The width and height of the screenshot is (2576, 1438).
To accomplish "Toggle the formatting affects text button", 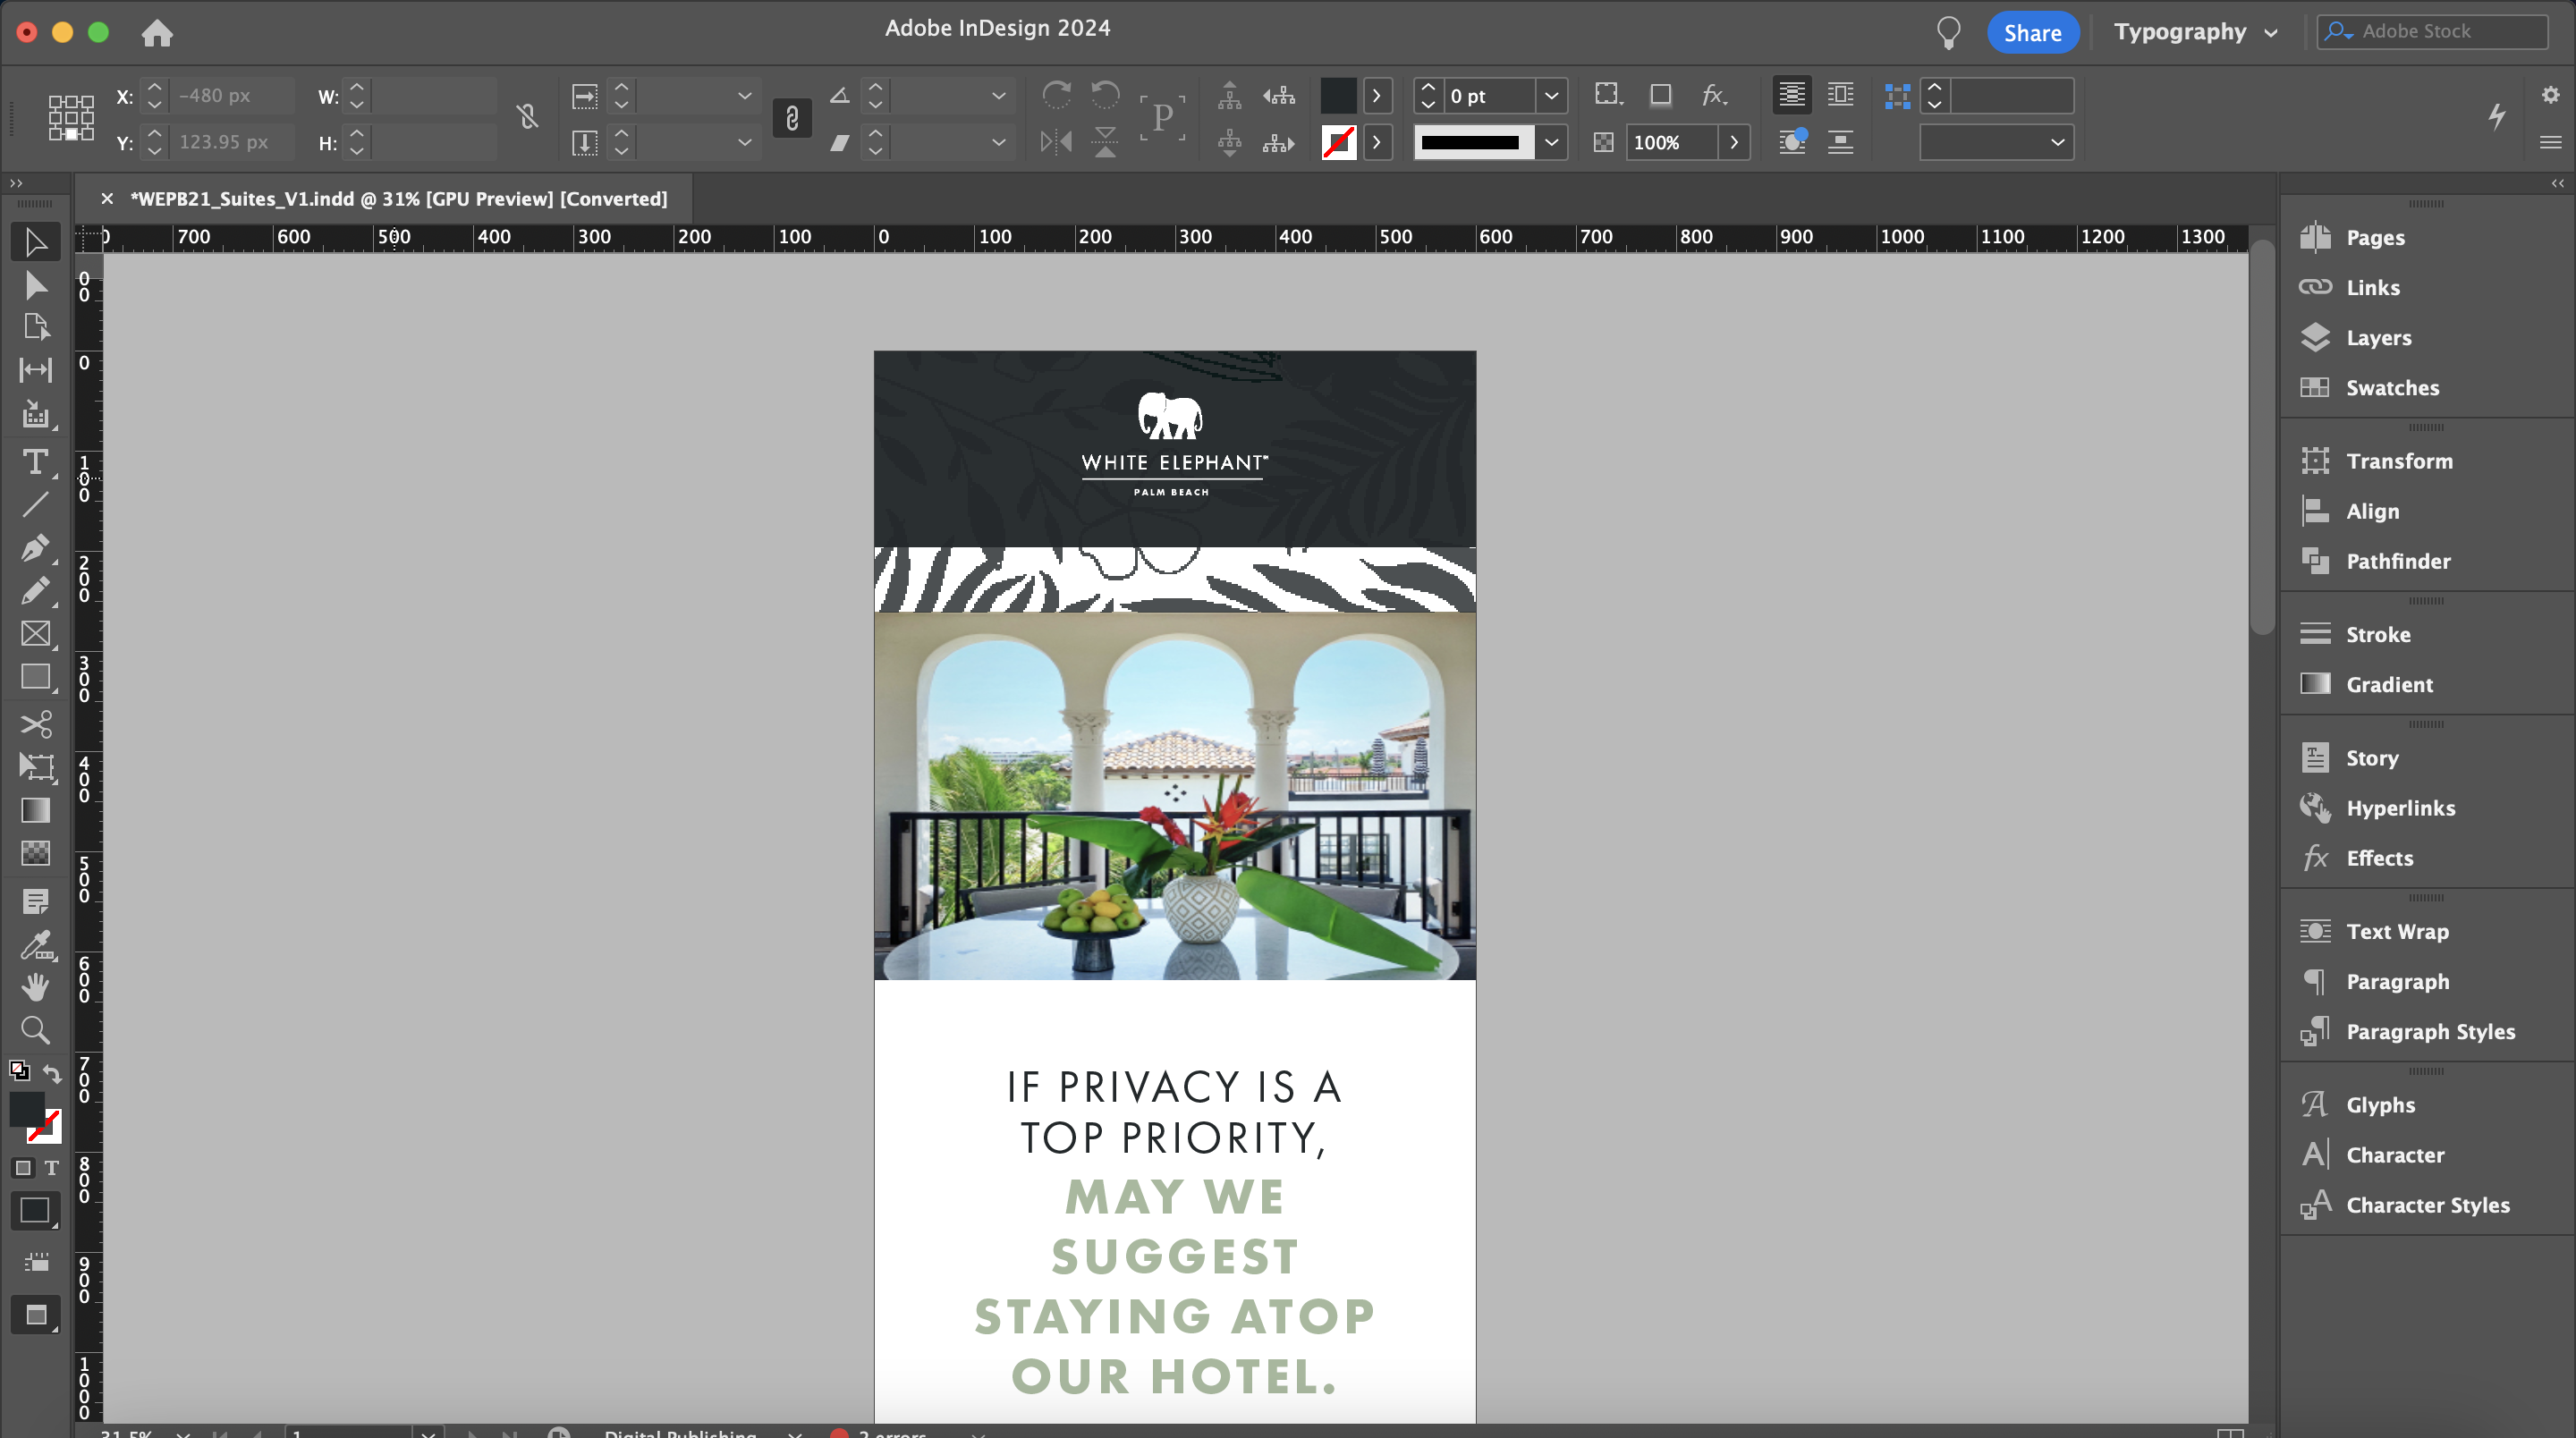I will (52, 1168).
